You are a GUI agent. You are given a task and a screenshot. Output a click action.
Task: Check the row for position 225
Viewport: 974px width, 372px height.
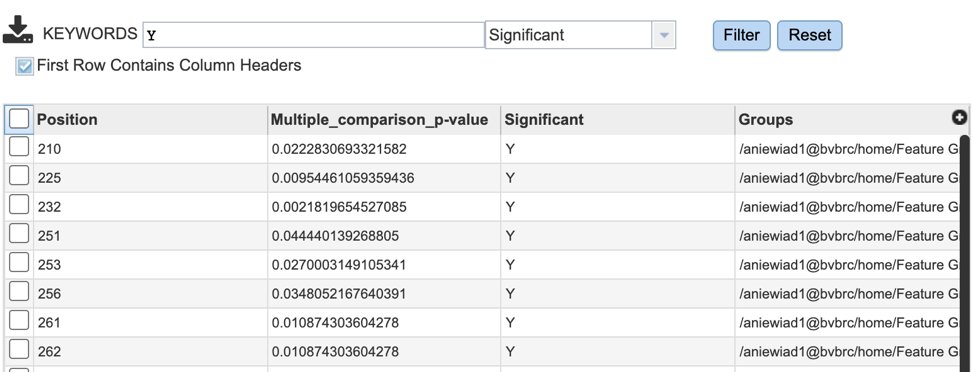click(19, 176)
